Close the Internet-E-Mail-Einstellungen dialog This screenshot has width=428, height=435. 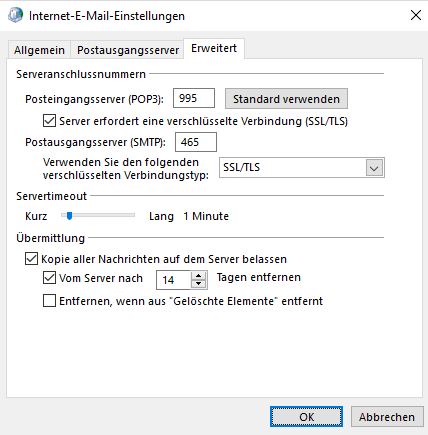(x=415, y=15)
